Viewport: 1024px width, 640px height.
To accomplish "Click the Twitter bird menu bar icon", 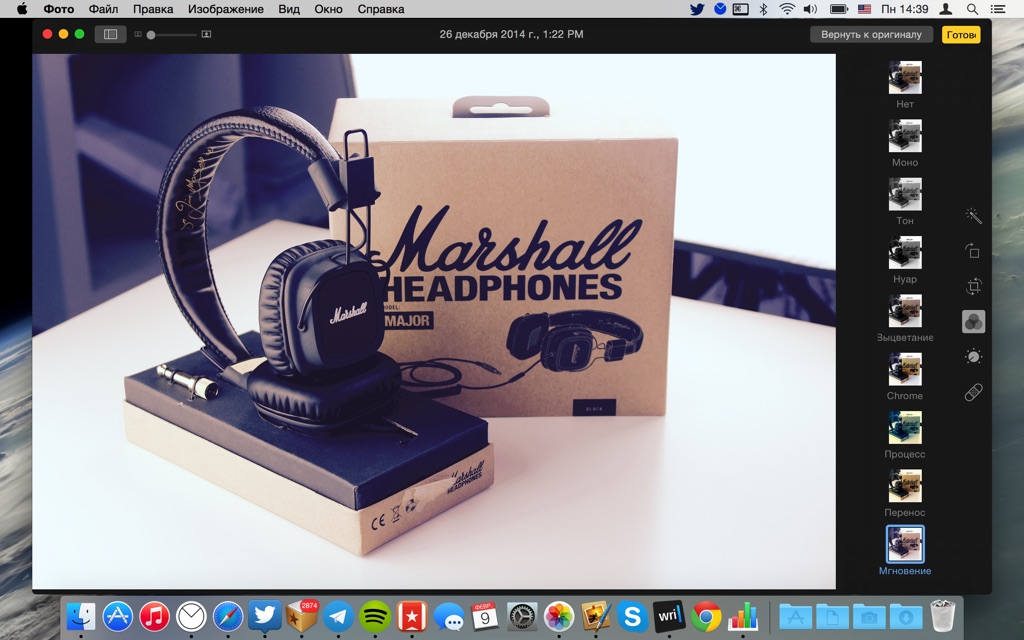I will point(697,9).
